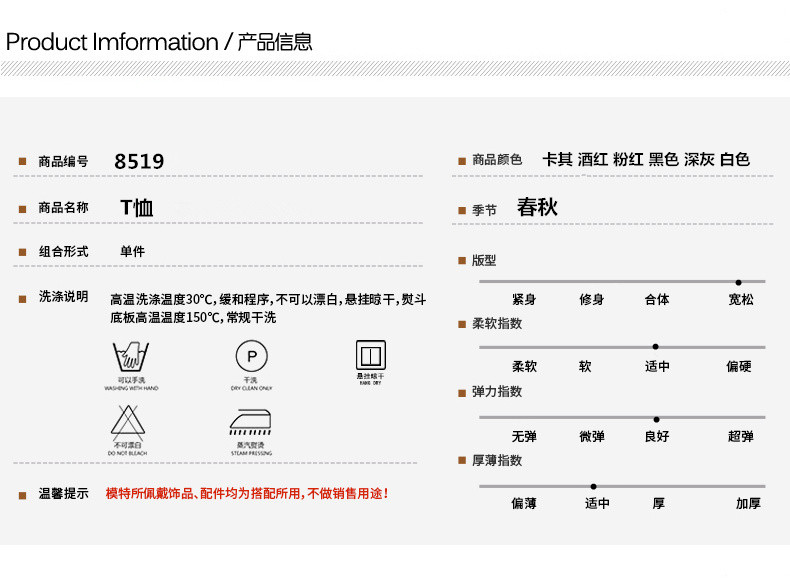Click the 宽松 fit label
Image resolution: width=790 pixels, height=584 pixels.
pos(741,299)
